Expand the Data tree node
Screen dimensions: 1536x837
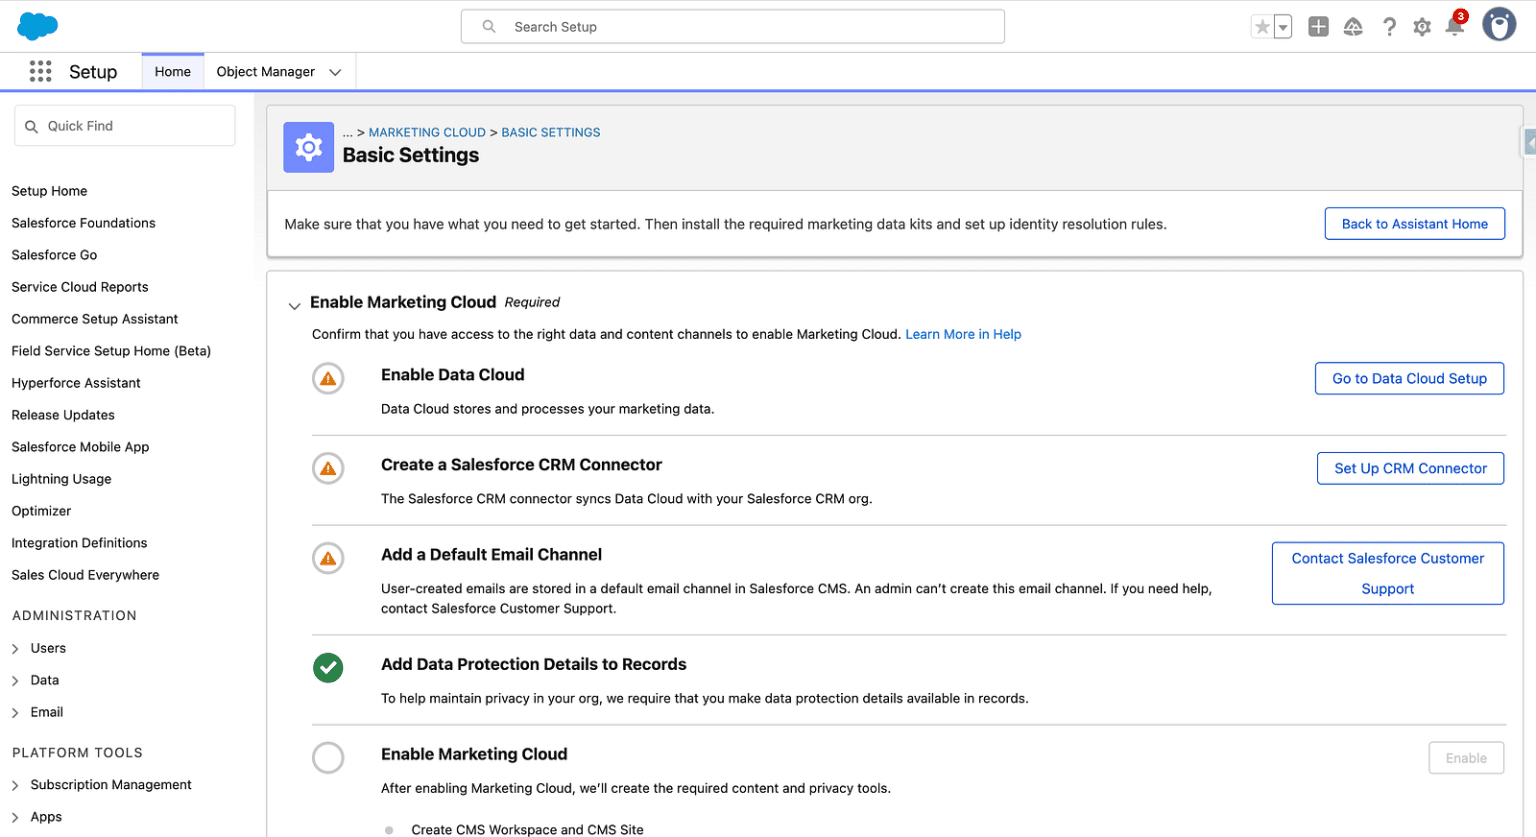coord(15,681)
